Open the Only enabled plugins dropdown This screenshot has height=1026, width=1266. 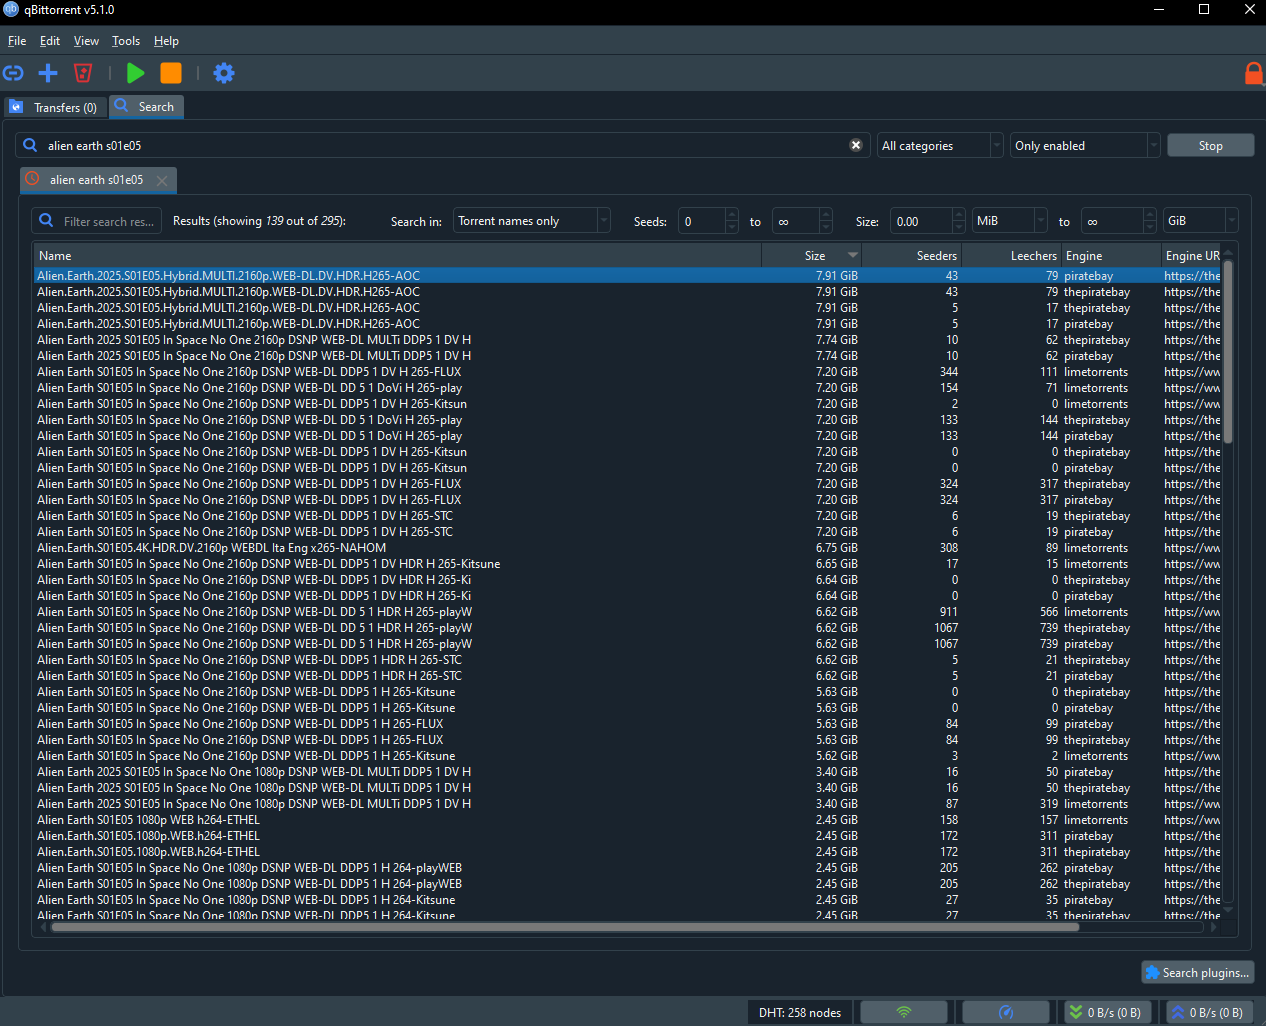click(x=1085, y=145)
